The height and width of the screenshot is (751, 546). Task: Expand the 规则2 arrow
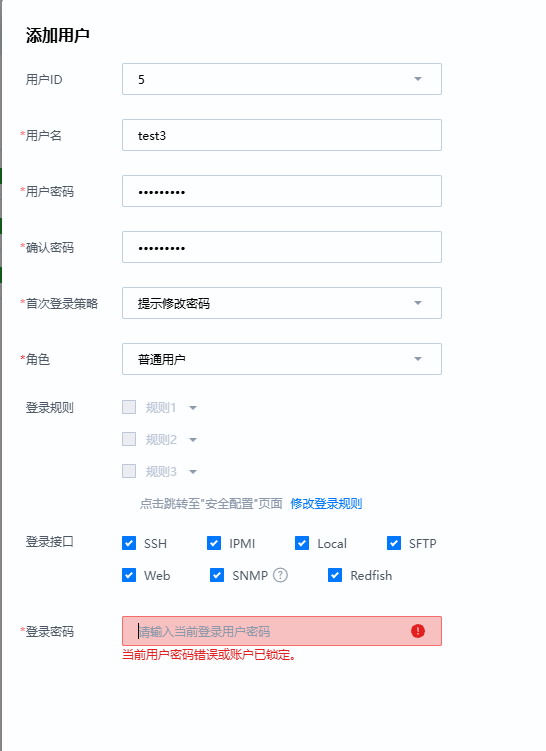[193, 440]
